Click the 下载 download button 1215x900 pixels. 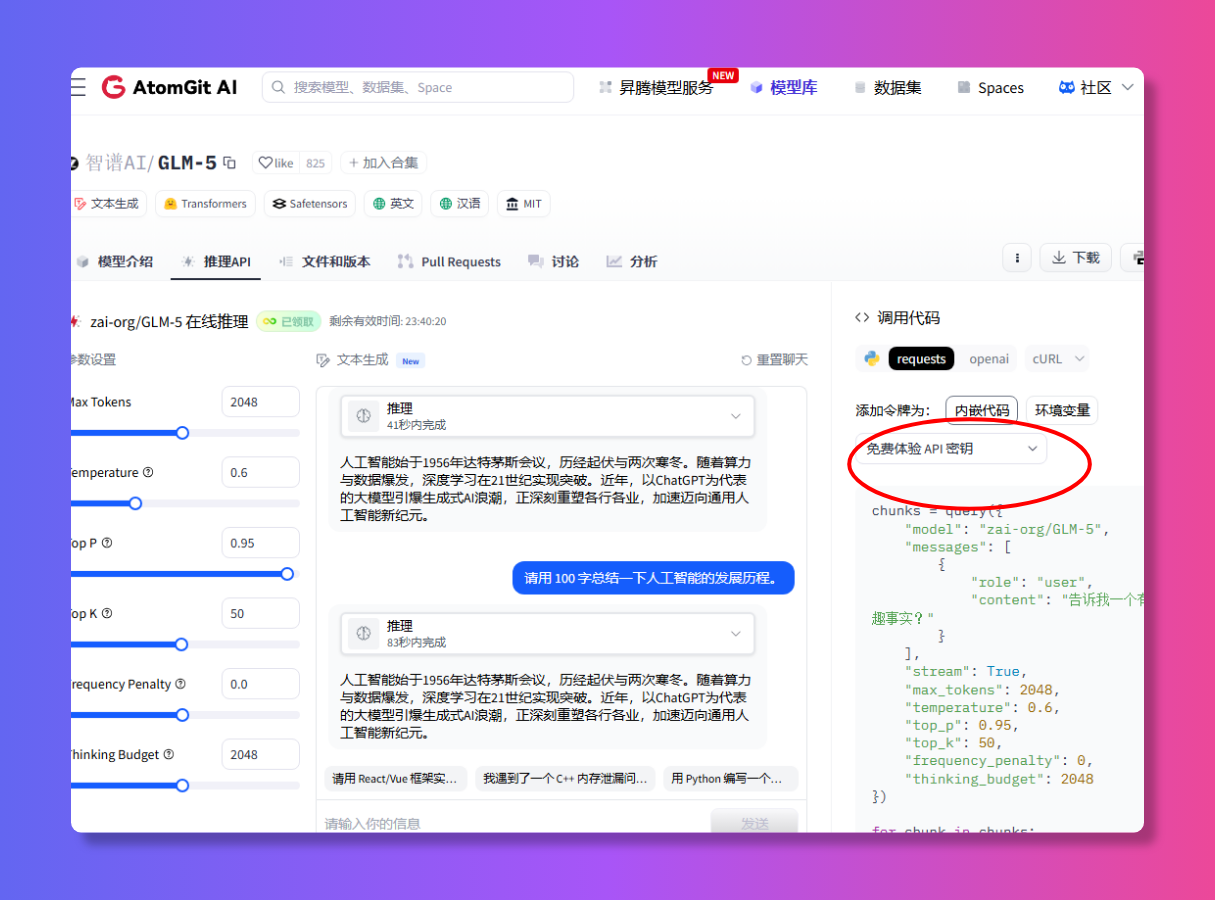tap(1075, 257)
